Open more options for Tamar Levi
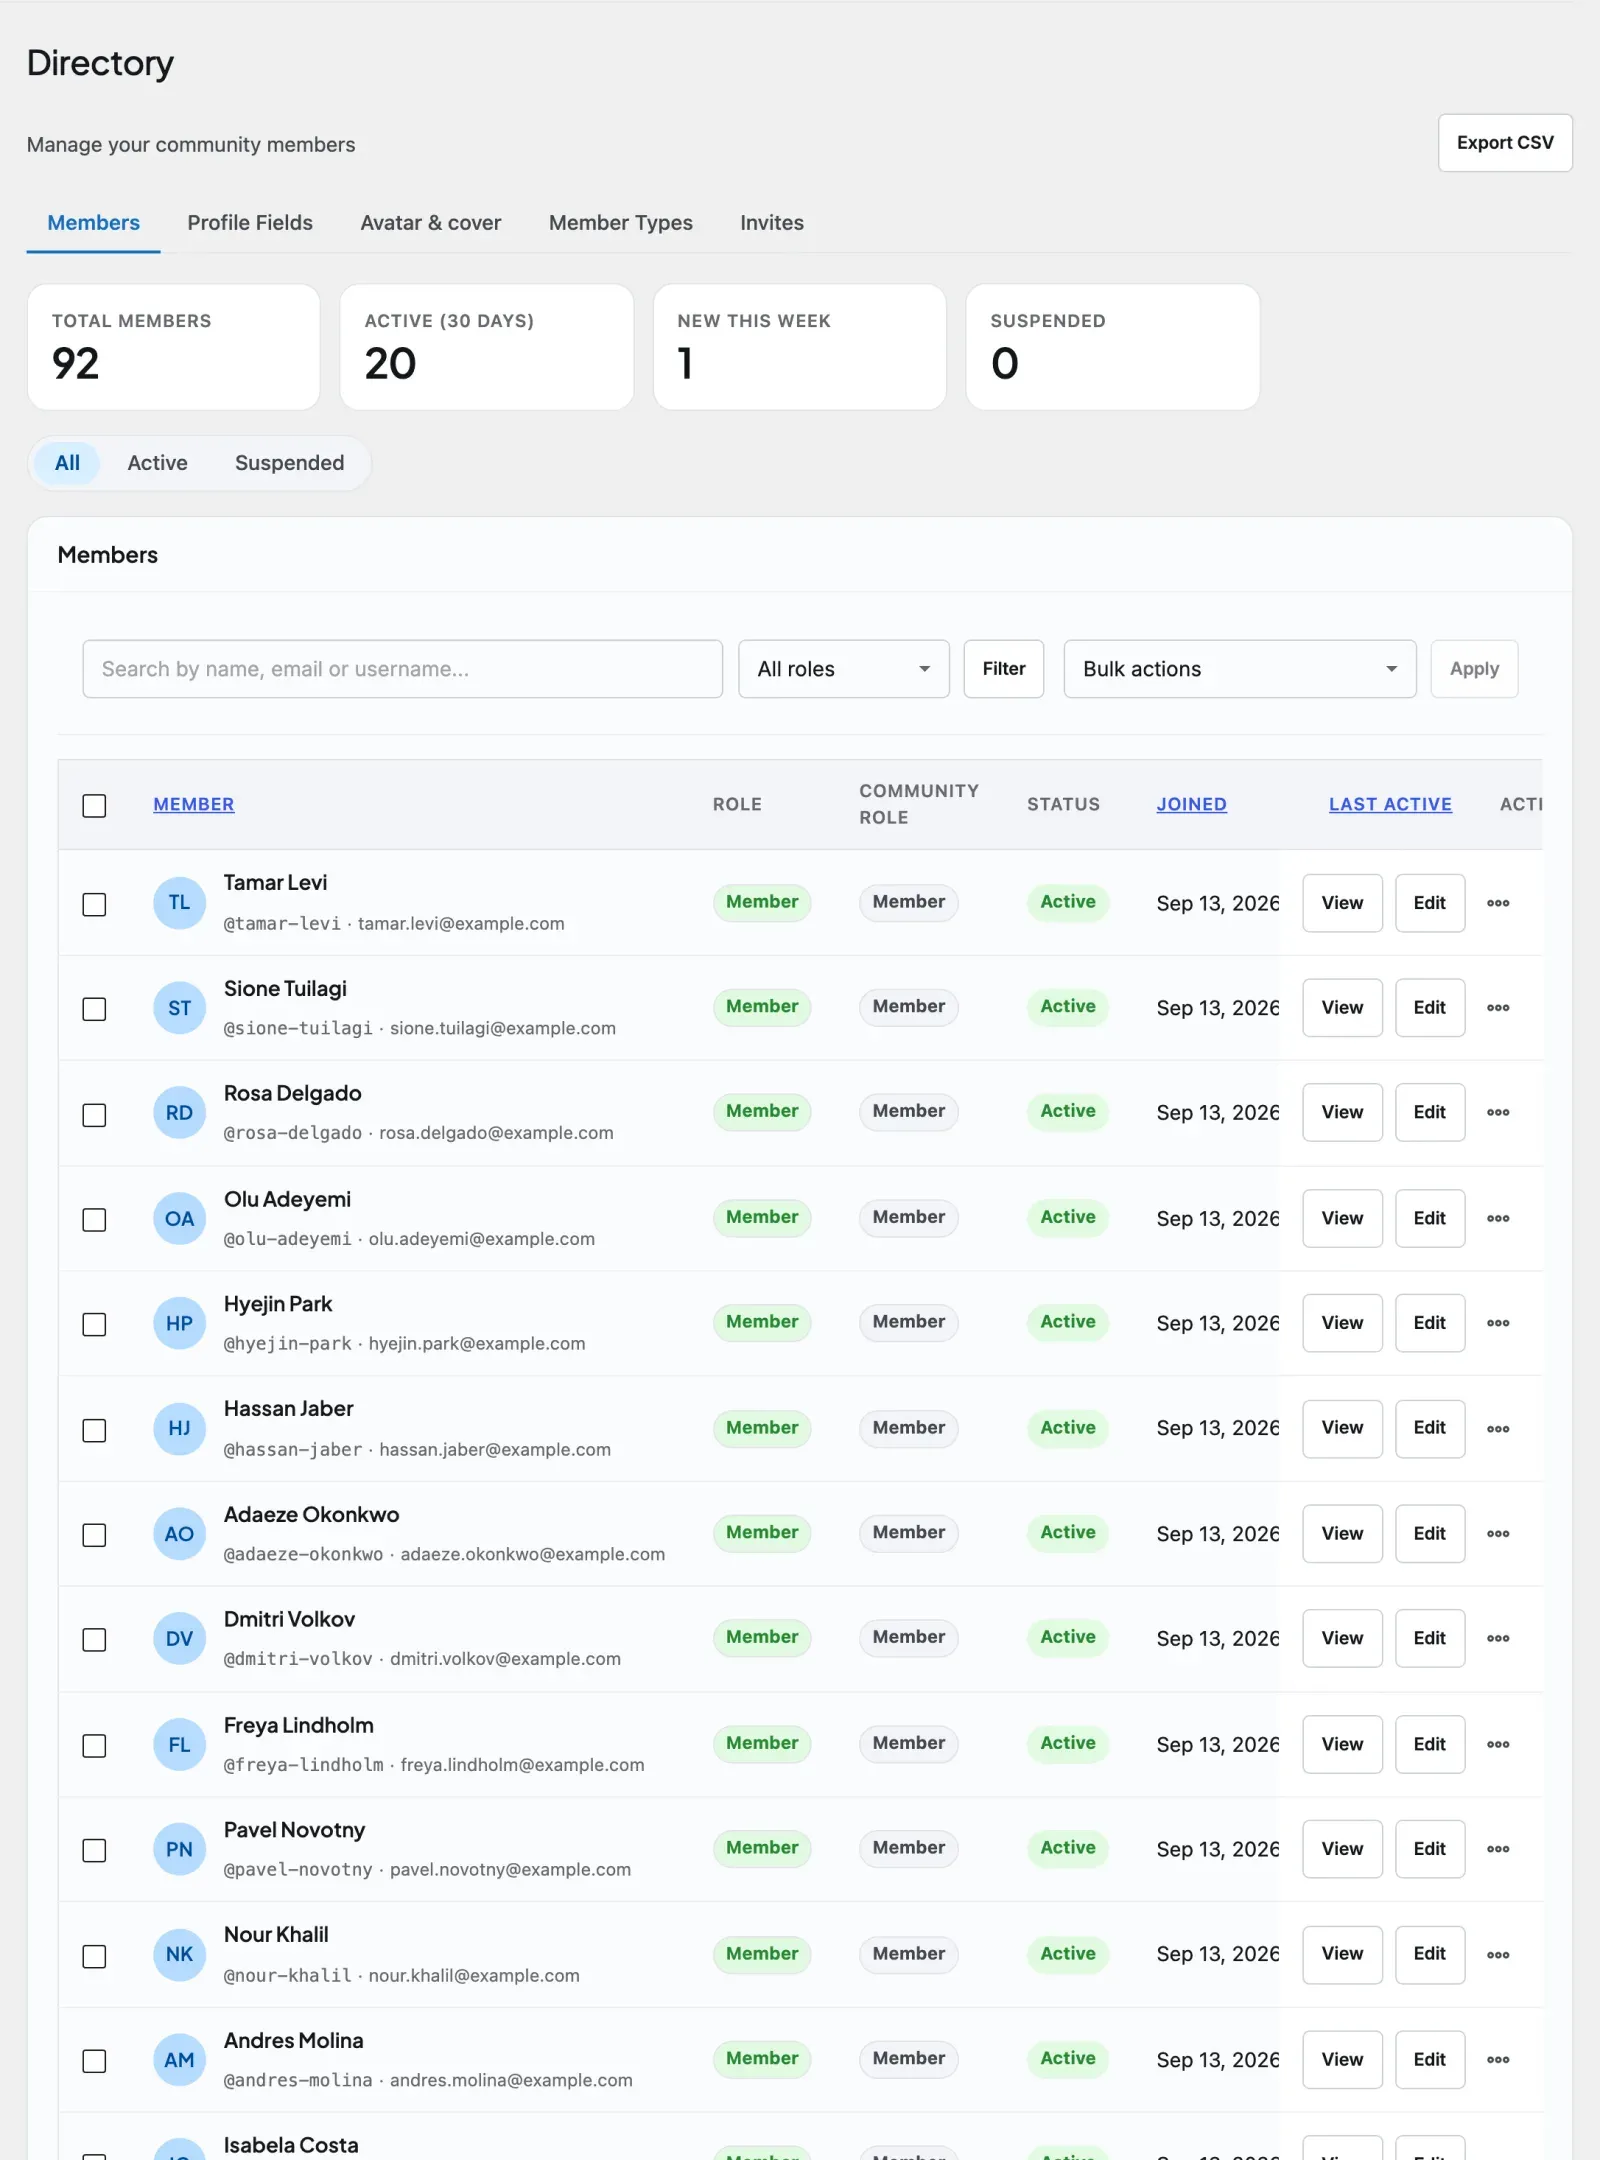The width and height of the screenshot is (1600, 2160). click(1497, 903)
